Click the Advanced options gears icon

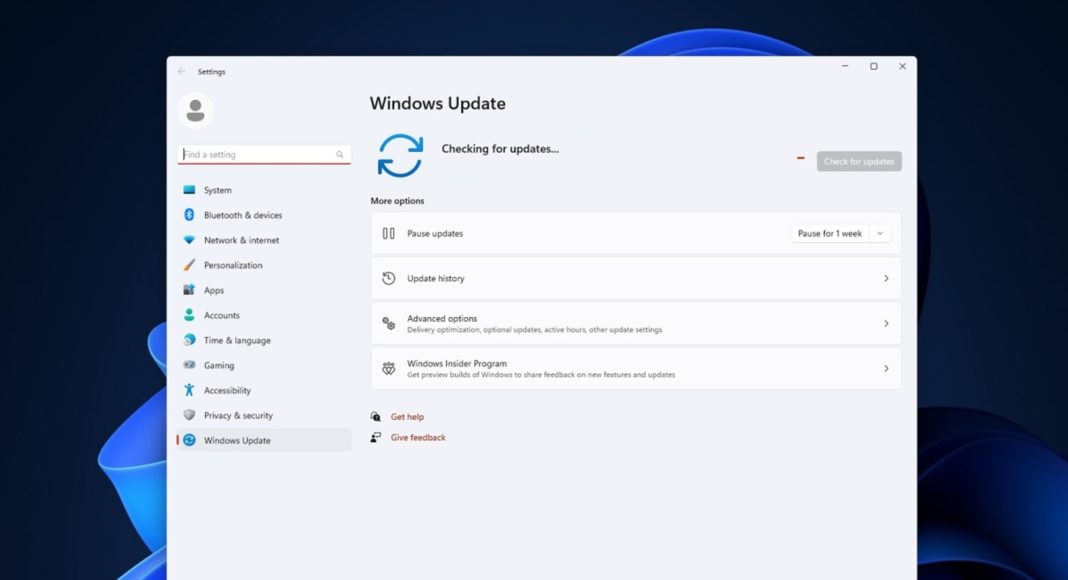pos(388,323)
